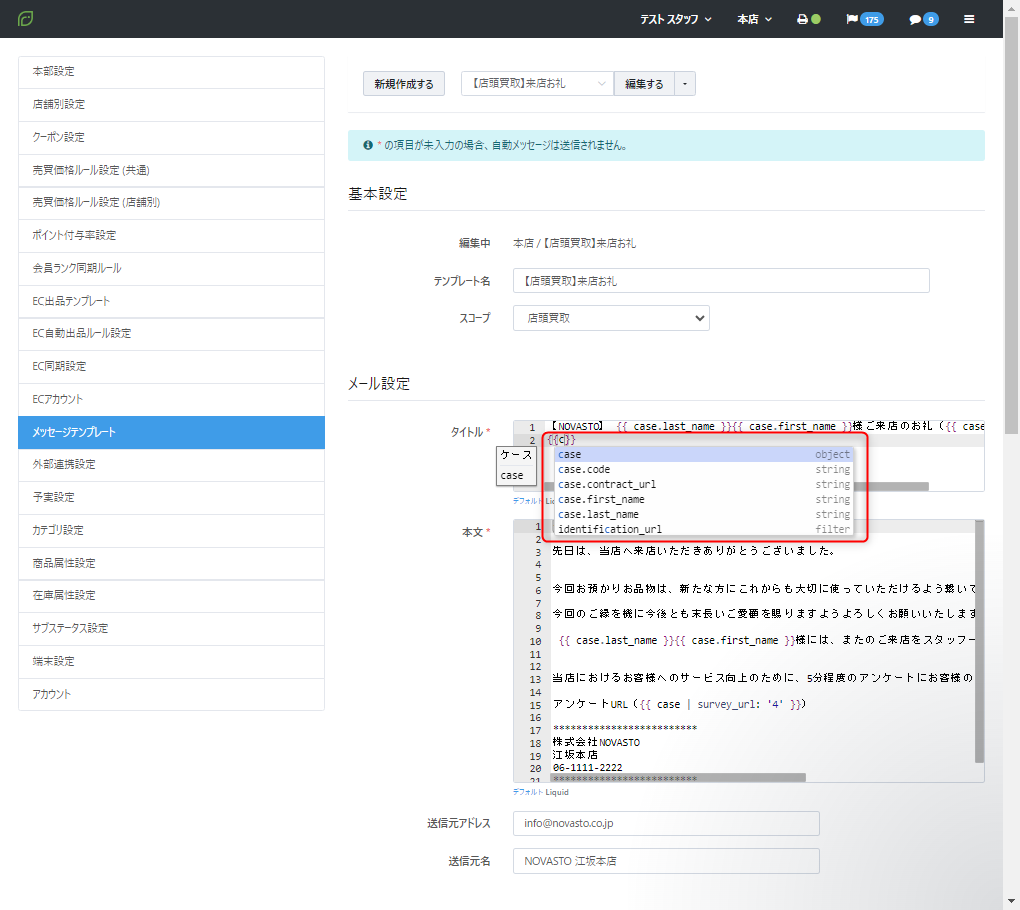Screen dimensions: 1020x910
Task: Select autocomplete suggestion case.contract_url
Action: pyautogui.click(x=703, y=485)
